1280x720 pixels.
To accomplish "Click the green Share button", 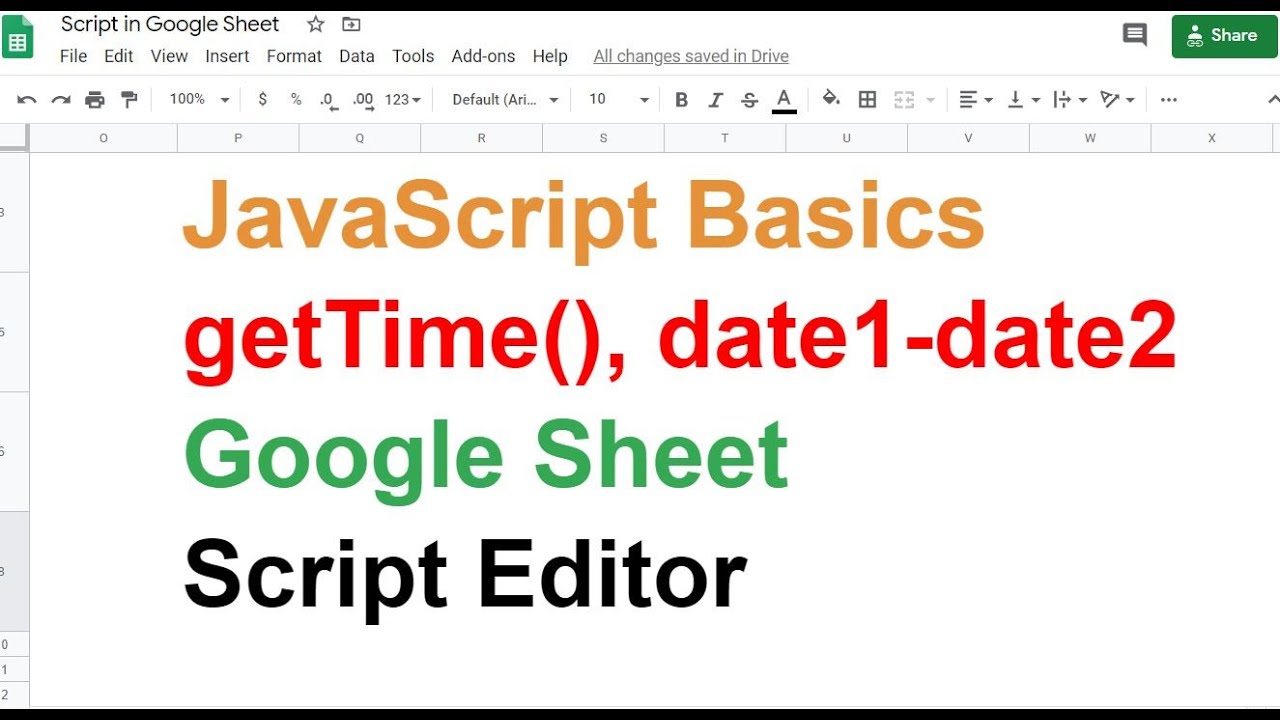I will pyautogui.click(x=1225, y=36).
